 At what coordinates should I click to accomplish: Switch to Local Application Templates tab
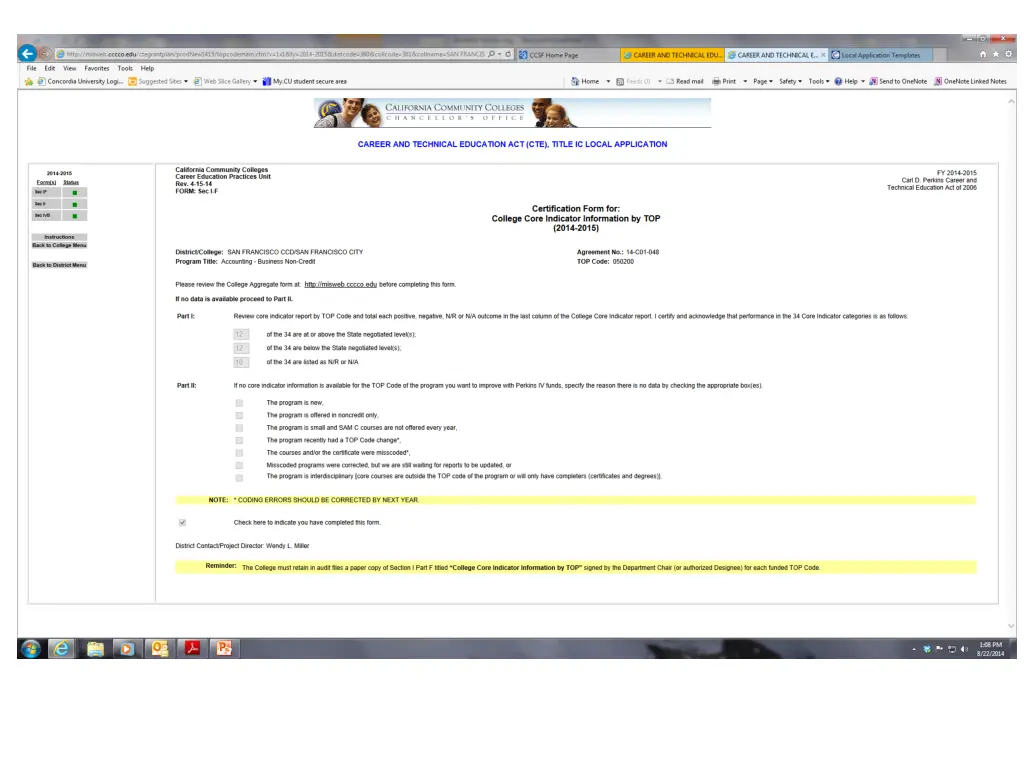point(881,55)
